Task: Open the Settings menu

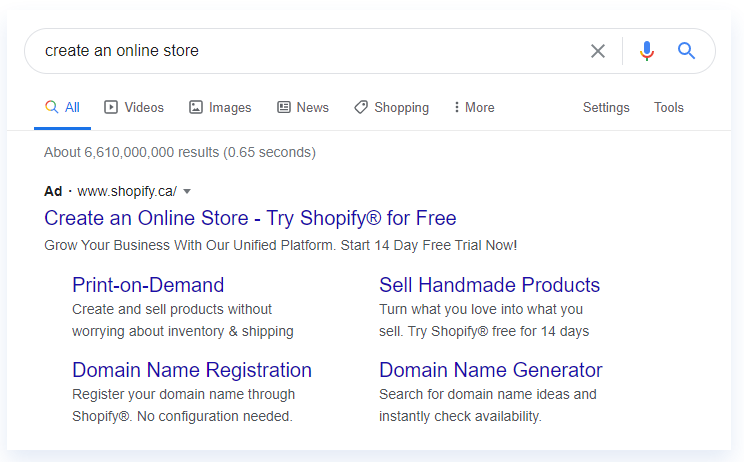Action: click(606, 108)
